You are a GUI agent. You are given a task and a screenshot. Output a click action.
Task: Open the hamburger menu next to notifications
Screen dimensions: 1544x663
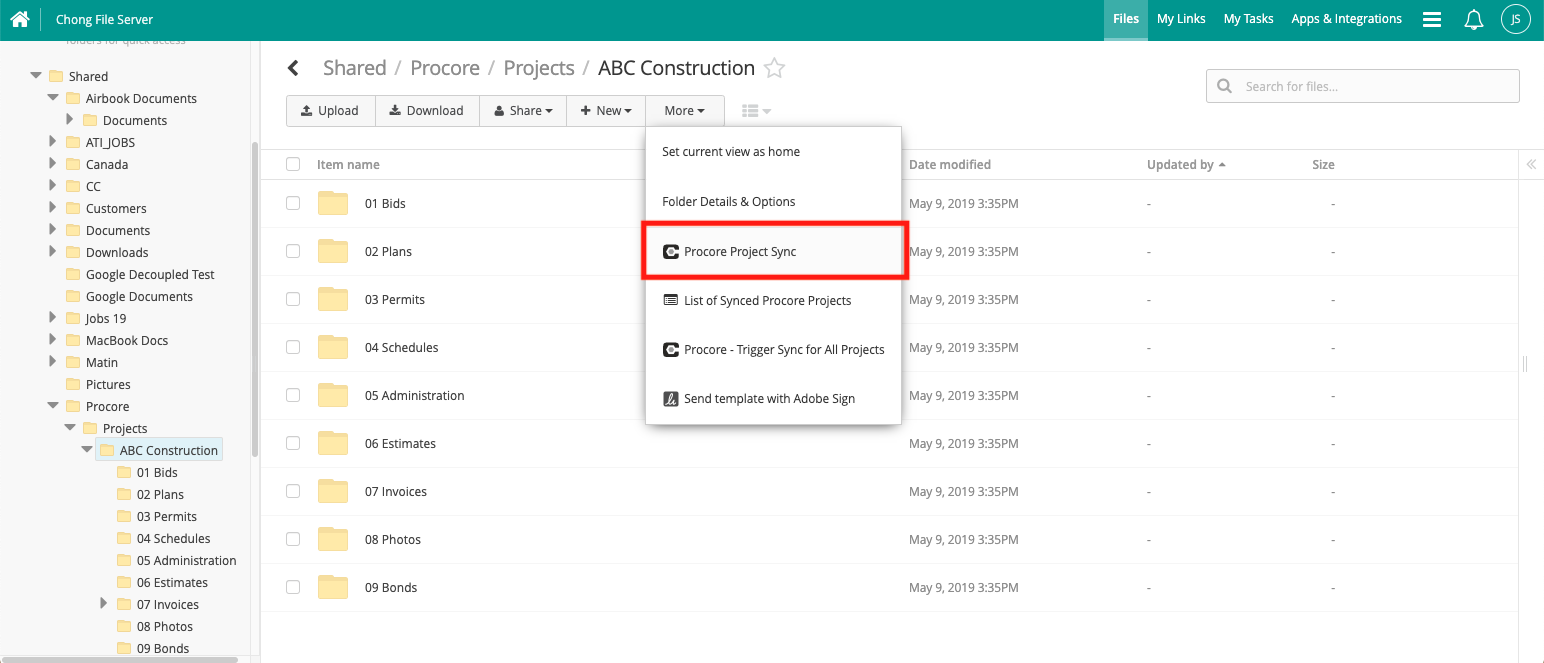tap(1432, 19)
